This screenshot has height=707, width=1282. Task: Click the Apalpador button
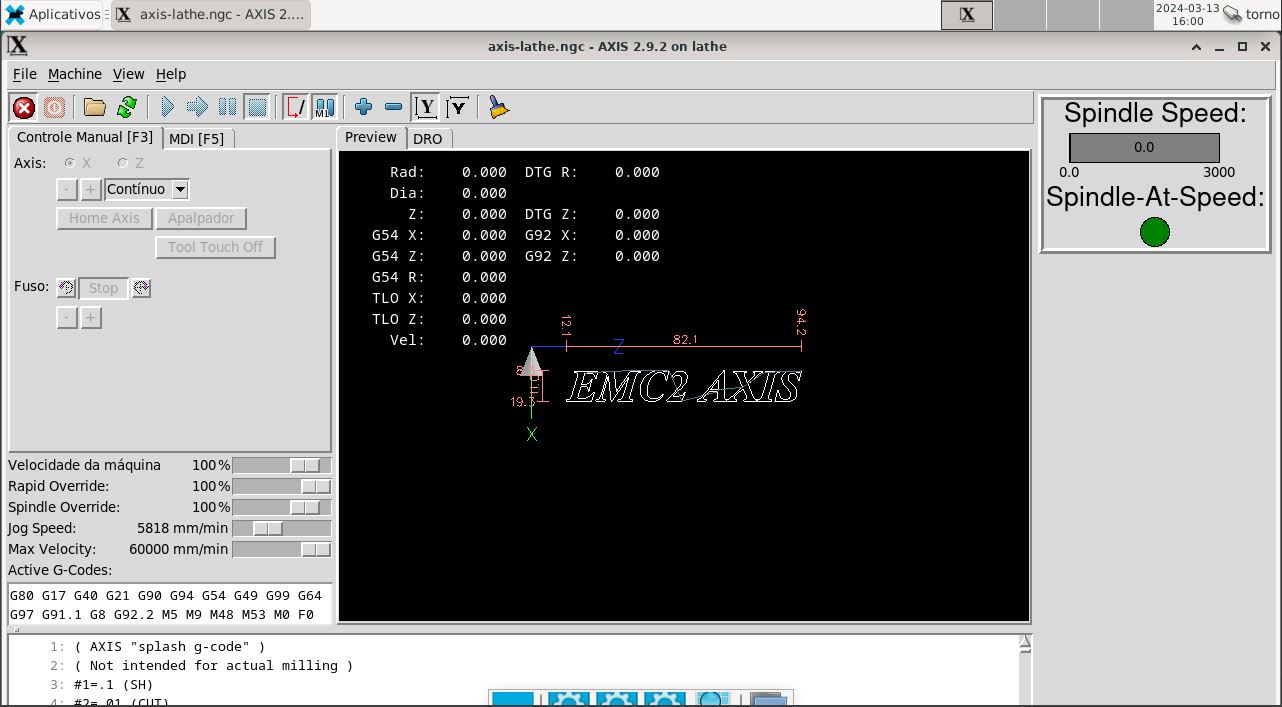pos(201,218)
